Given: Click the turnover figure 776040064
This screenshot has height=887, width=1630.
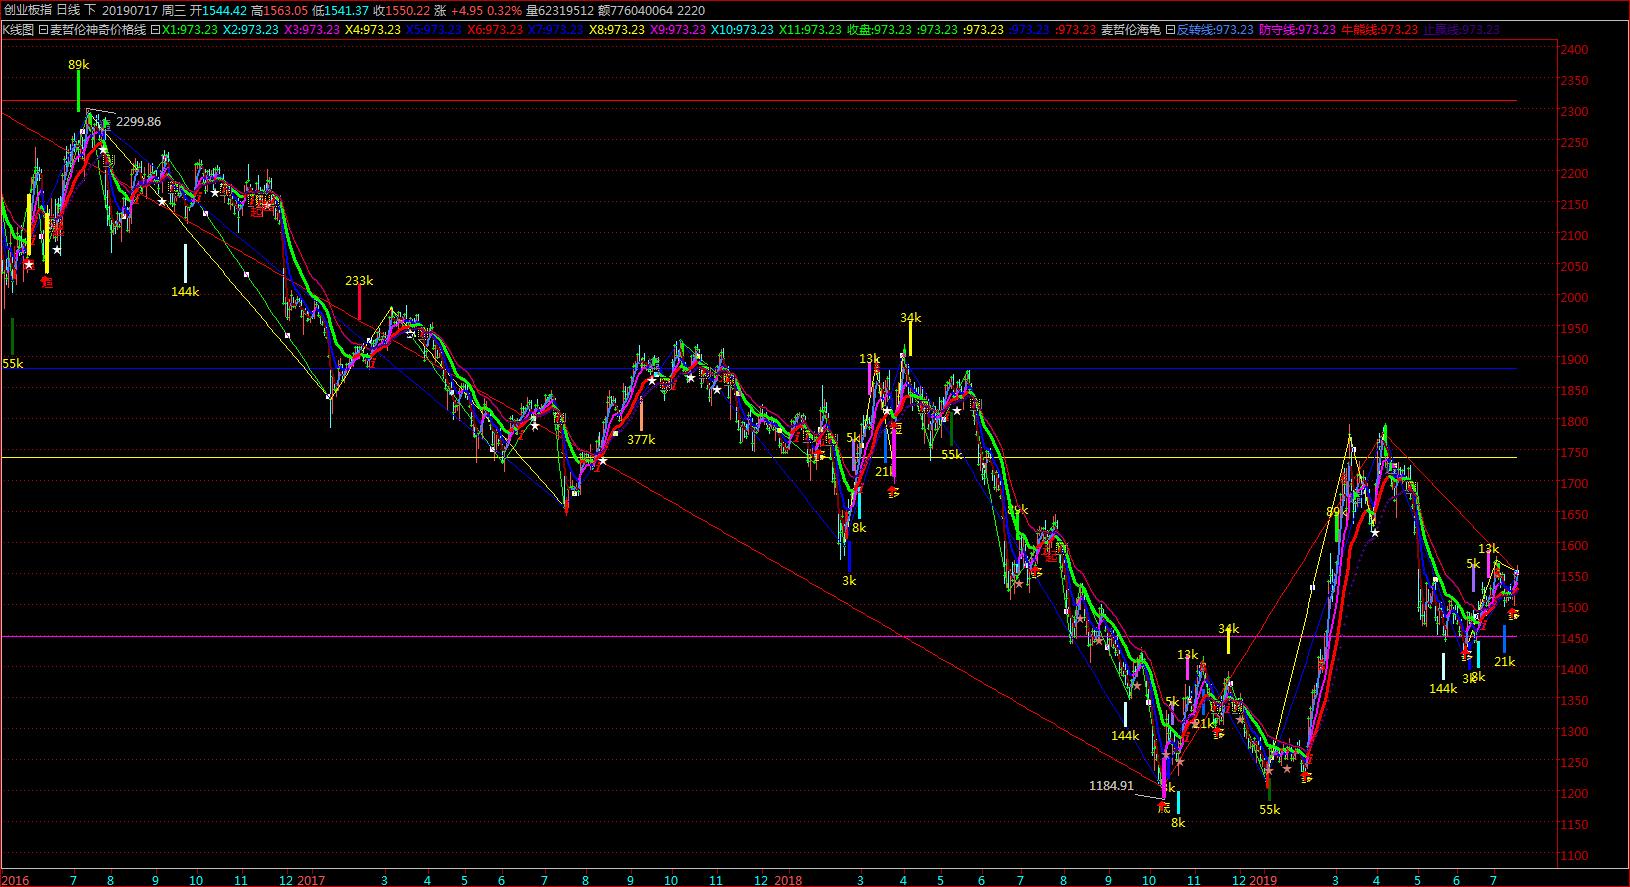Looking at the screenshot, I should click(x=641, y=10).
